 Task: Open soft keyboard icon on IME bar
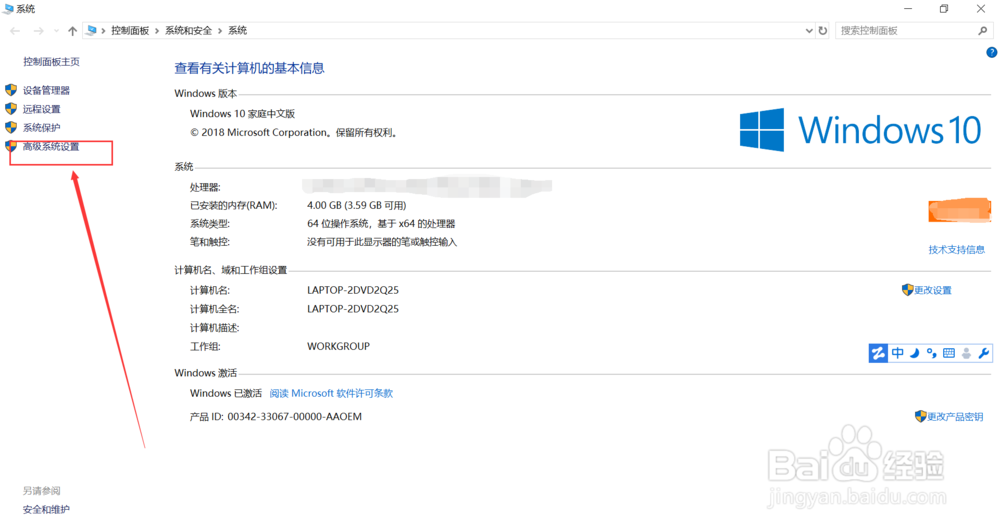[x=949, y=353]
